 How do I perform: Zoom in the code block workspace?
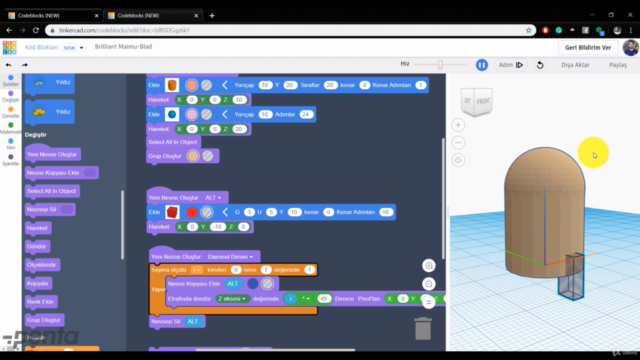coord(429,266)
